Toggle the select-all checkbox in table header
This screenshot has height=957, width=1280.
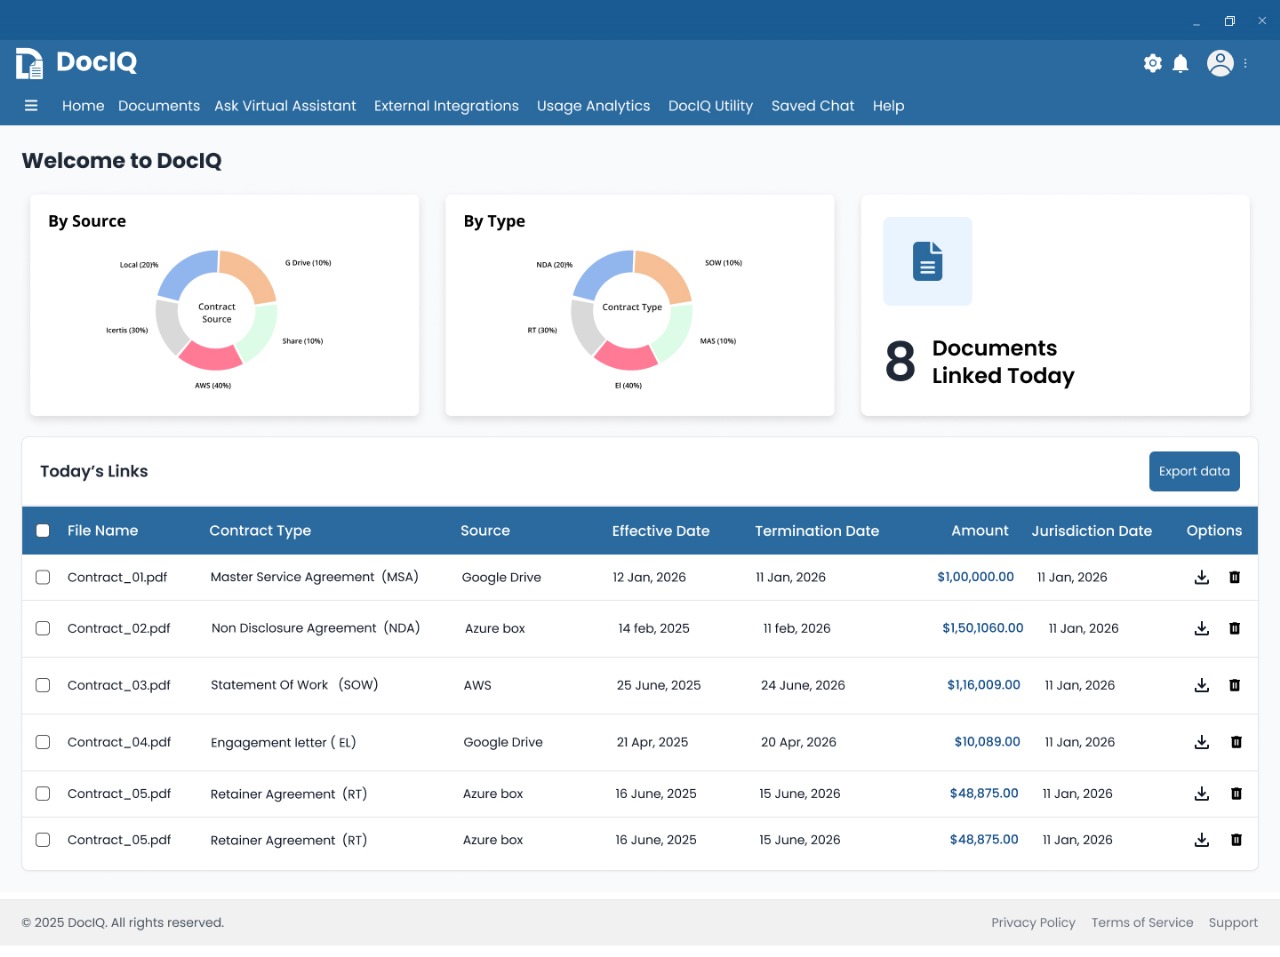coord(43,531)
